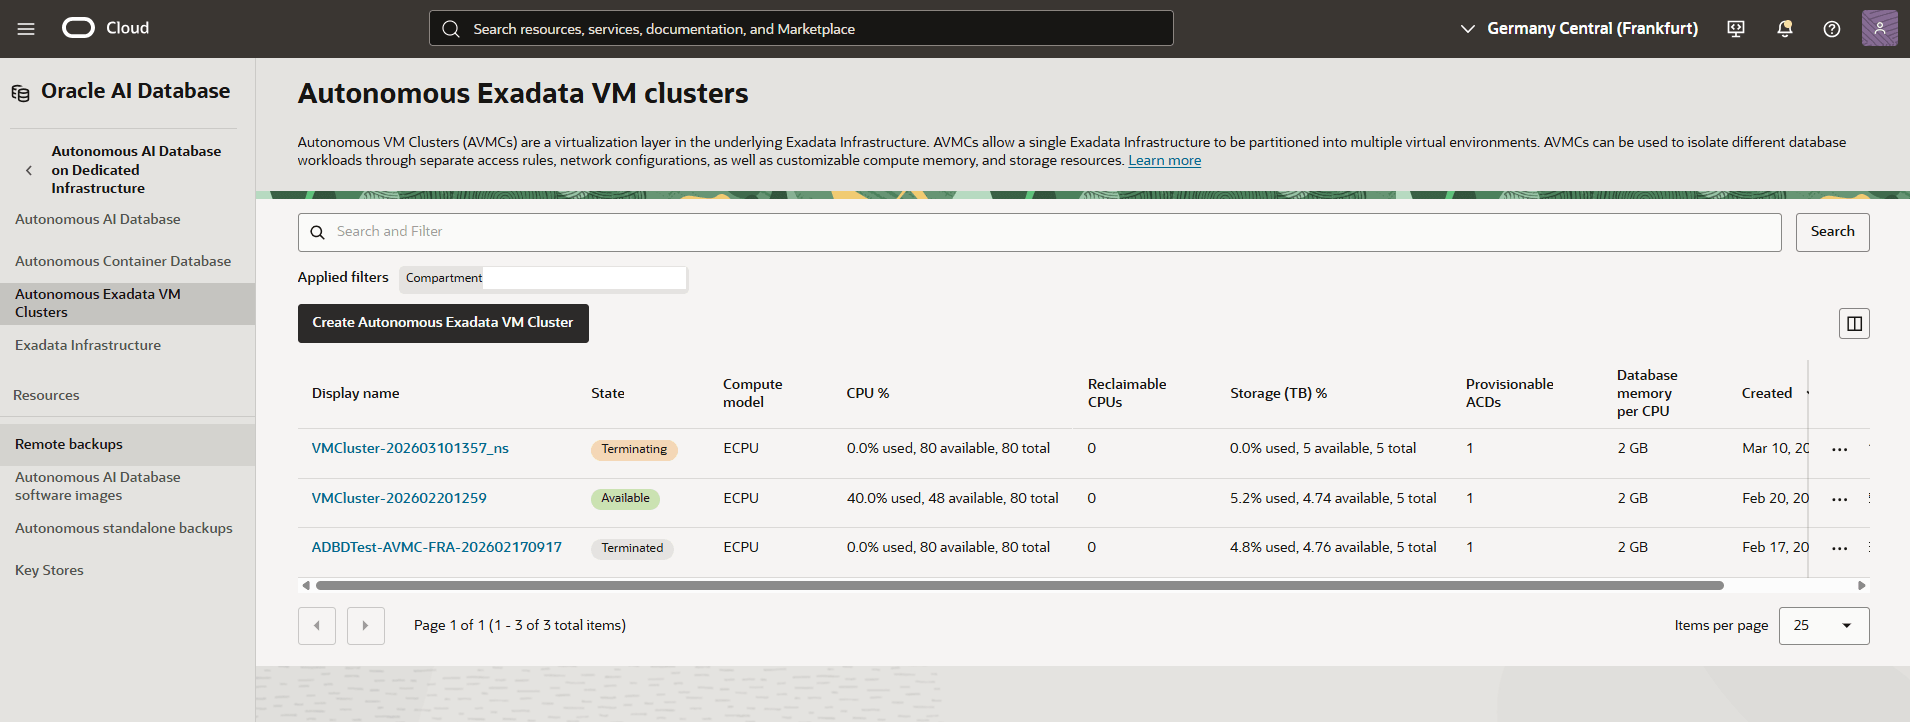Open actions menu for ADBDTest-AVMC-FRA-202602170917 row
This screenshot has height=722, width=1910.
(1839, 548)
